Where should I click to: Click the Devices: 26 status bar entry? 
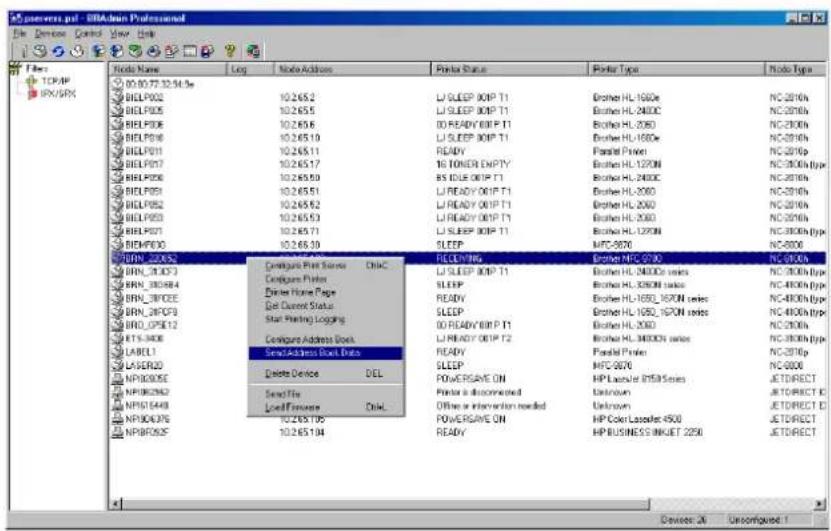tap(684, 520)
